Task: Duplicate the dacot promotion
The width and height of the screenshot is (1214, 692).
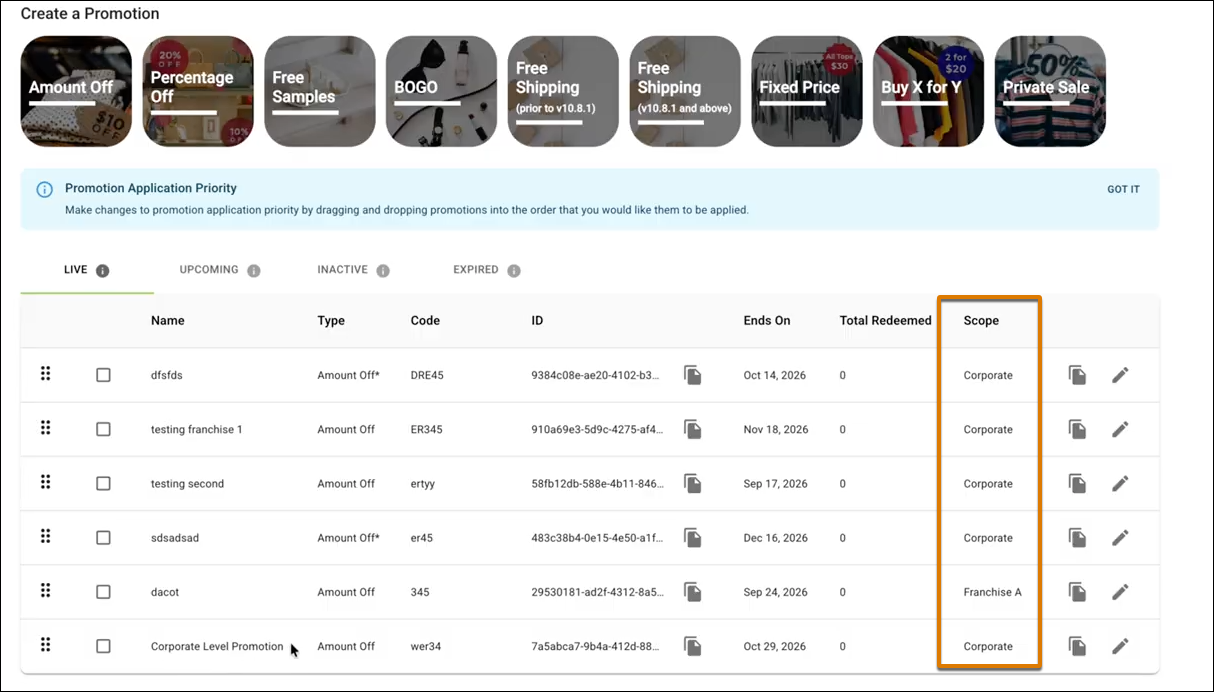Action: point(1077,592)
